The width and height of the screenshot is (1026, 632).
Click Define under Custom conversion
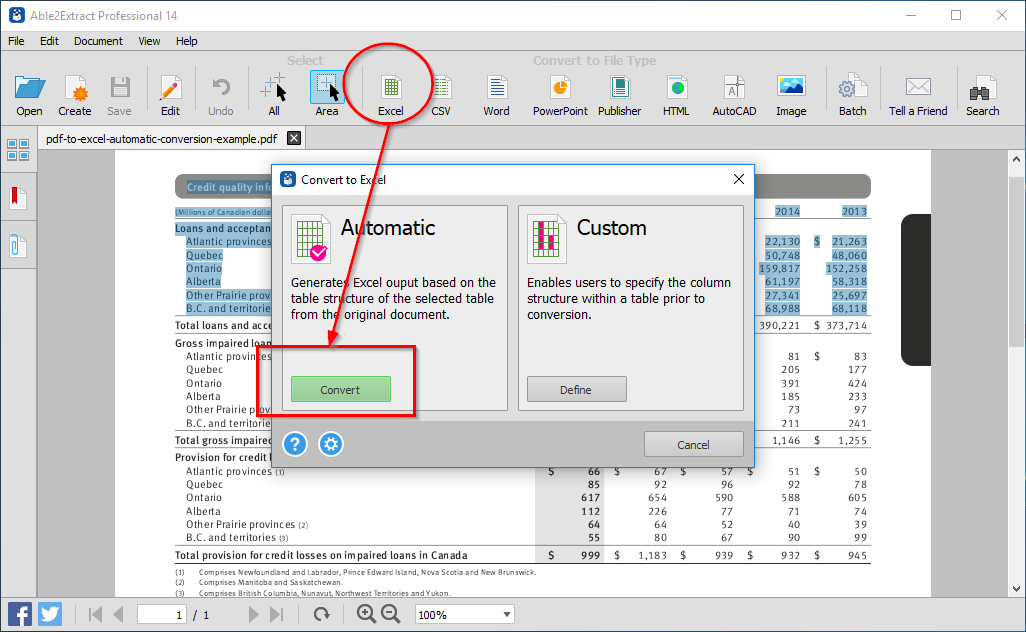click(x=576, y=389)
